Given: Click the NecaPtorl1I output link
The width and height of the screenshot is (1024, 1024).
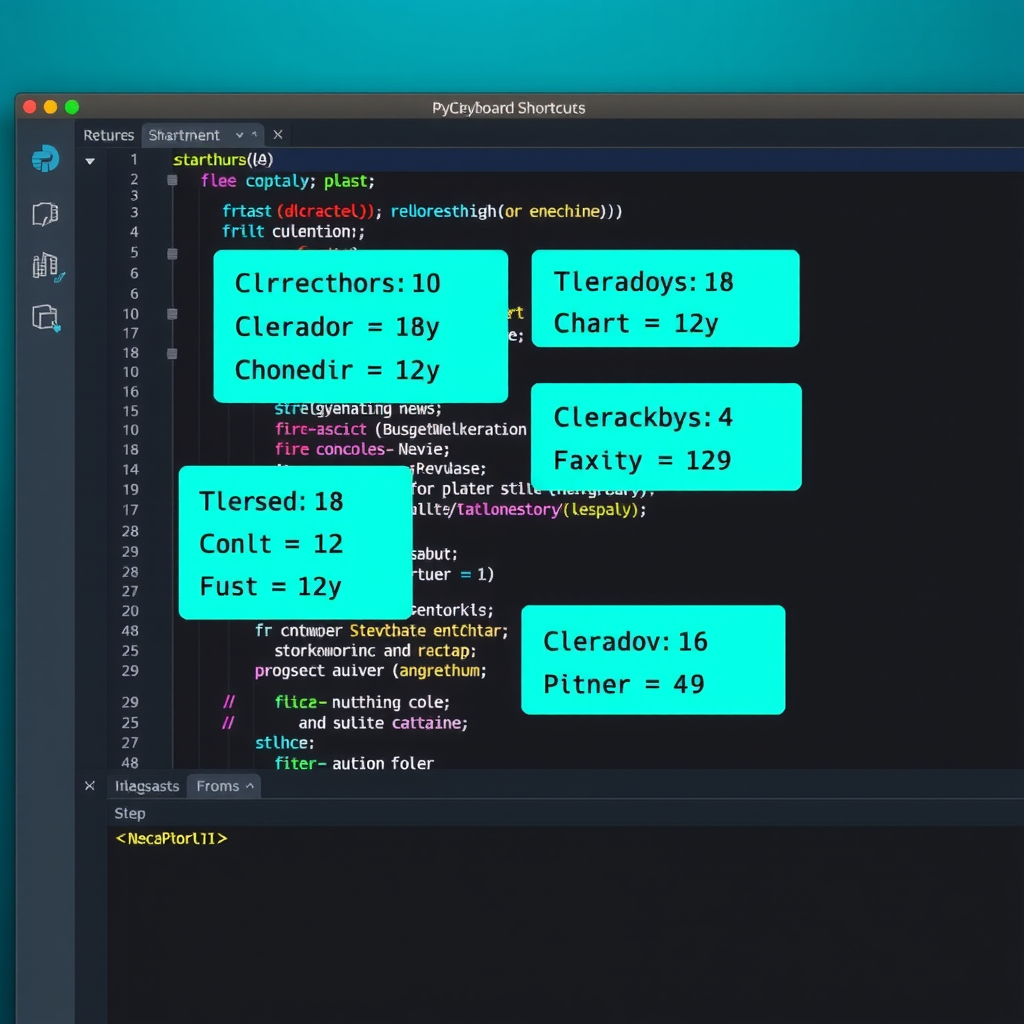Looking at the screenshot, I should pos(171,838).
